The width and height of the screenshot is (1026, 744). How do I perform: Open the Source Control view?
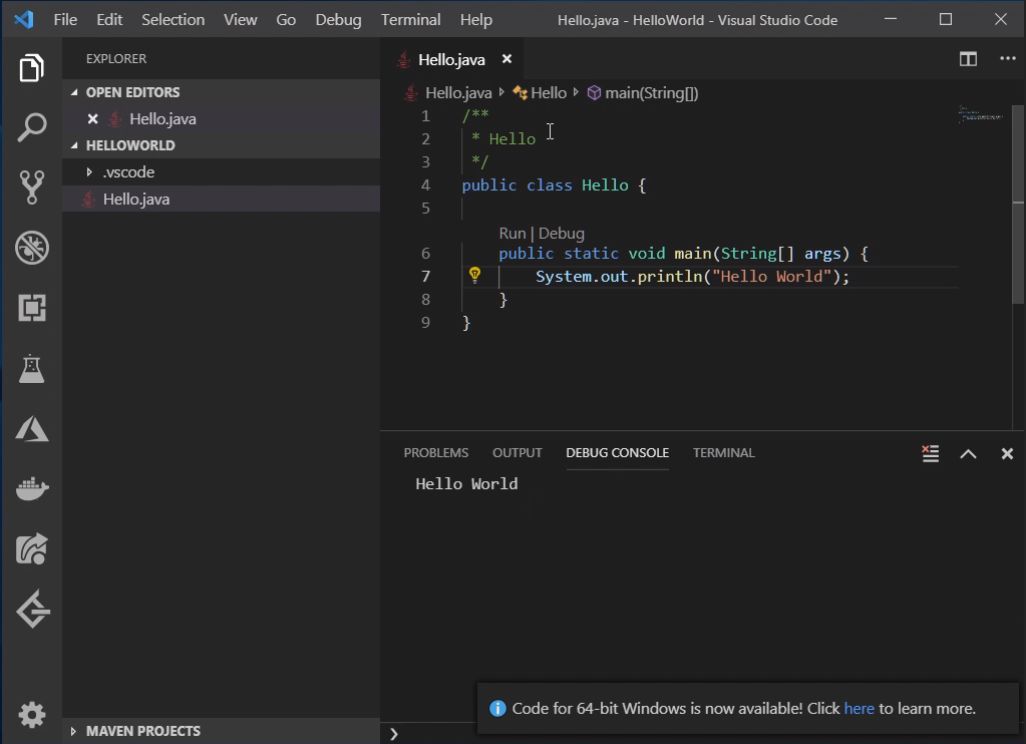pyautogui.click(x=32, y=187)
